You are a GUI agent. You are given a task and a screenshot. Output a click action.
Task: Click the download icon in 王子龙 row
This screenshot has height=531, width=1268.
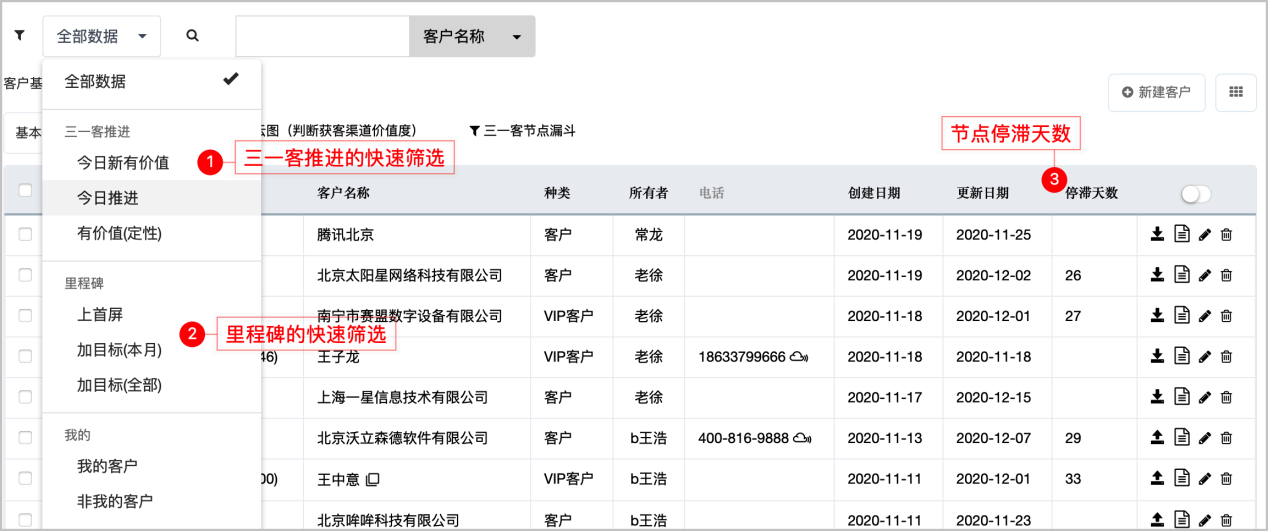(1157, 356)
